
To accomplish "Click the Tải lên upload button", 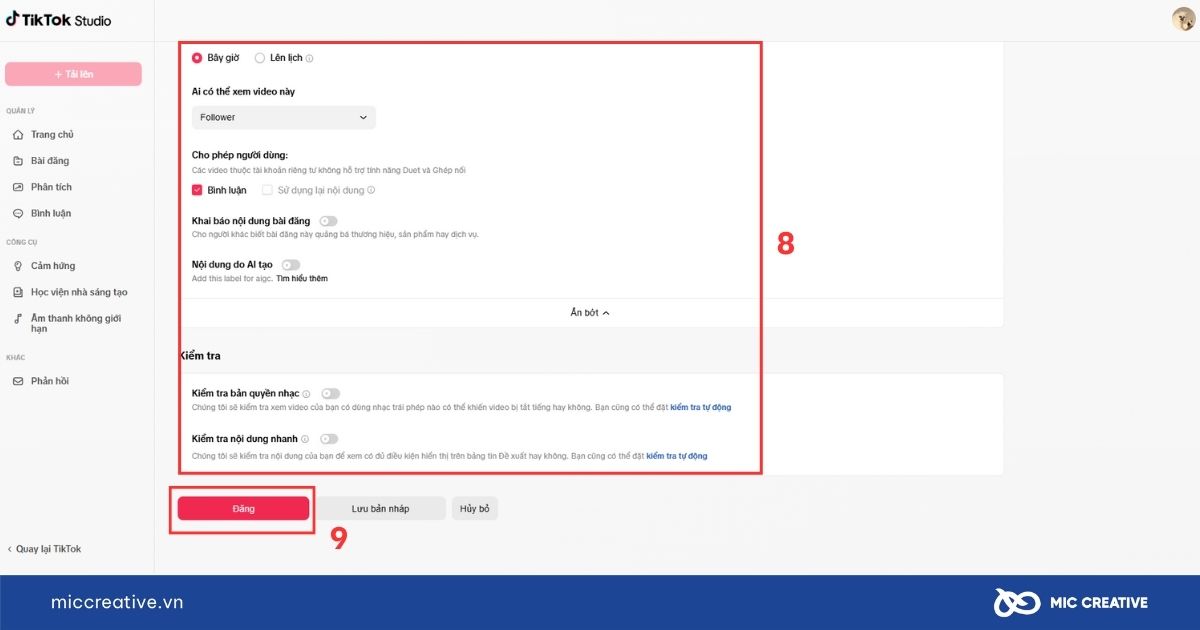I will tap(73, 74).
